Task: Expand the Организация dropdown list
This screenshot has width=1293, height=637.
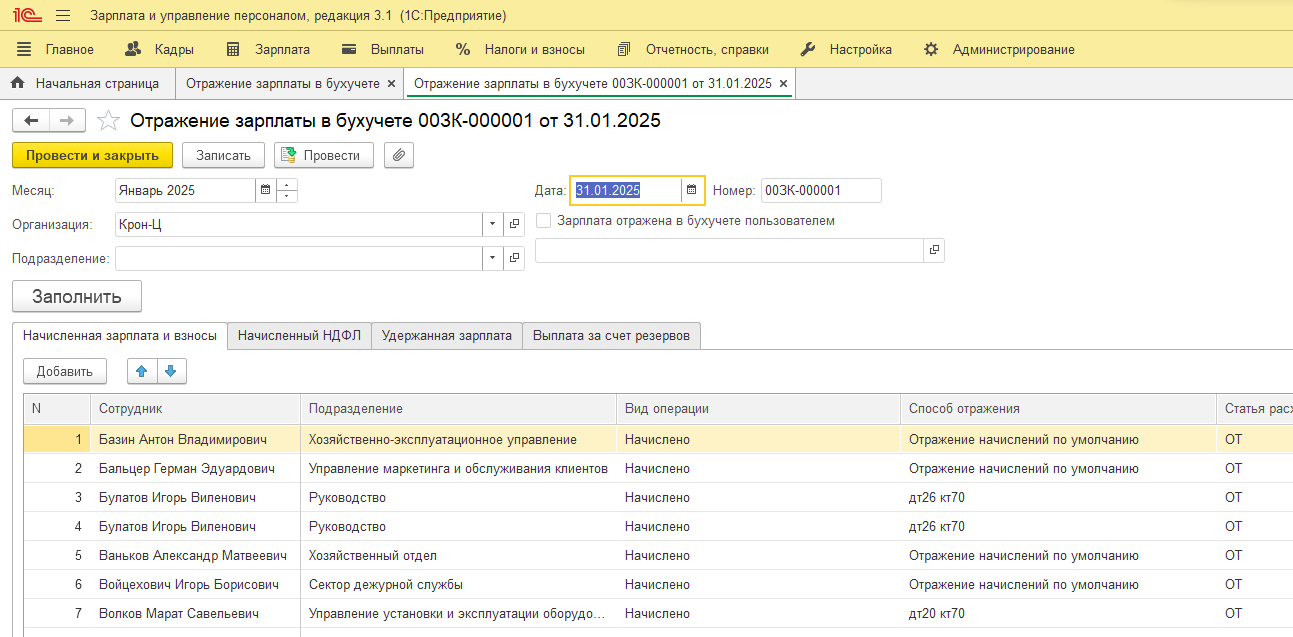Action: click(492, 225)
